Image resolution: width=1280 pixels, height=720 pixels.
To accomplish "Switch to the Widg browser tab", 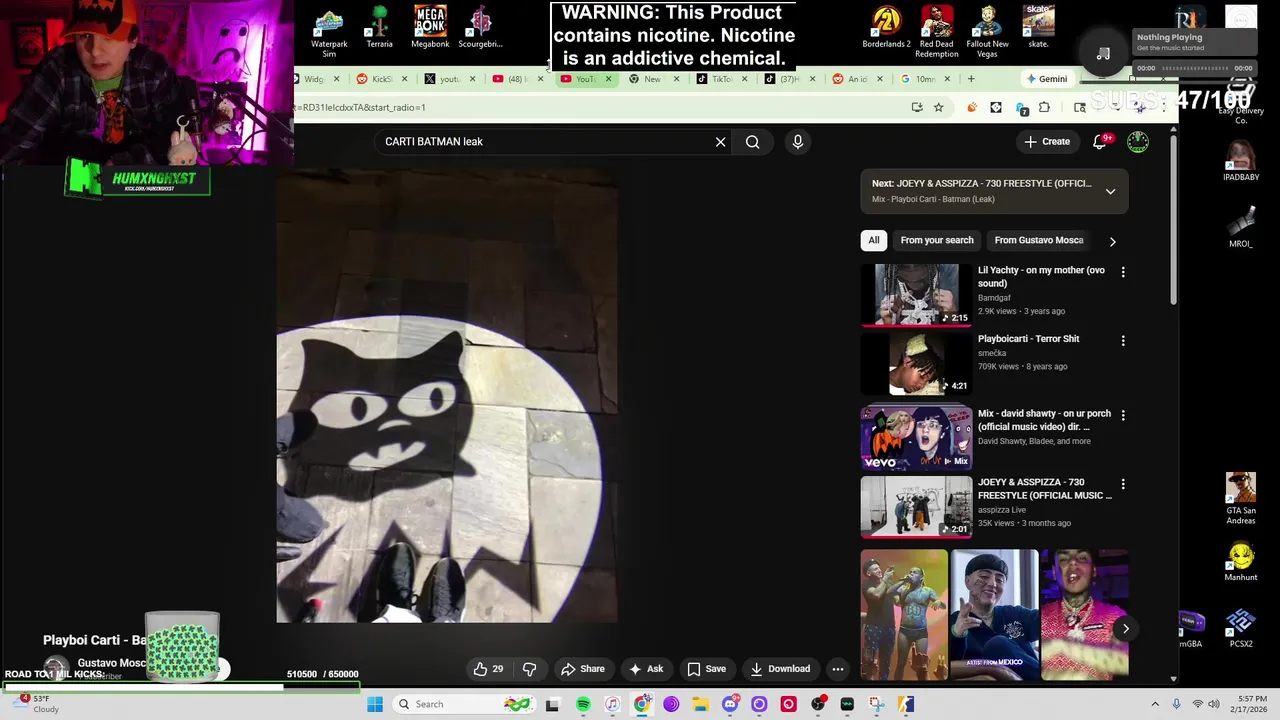I will [x=316, y=79].
